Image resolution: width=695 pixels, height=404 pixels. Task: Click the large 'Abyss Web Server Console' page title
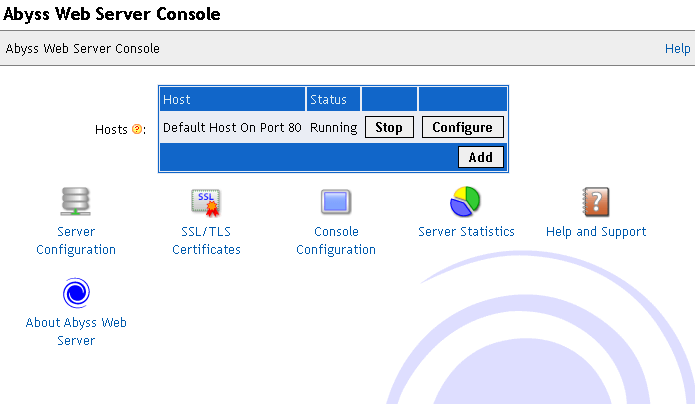[x=112, y=14]
